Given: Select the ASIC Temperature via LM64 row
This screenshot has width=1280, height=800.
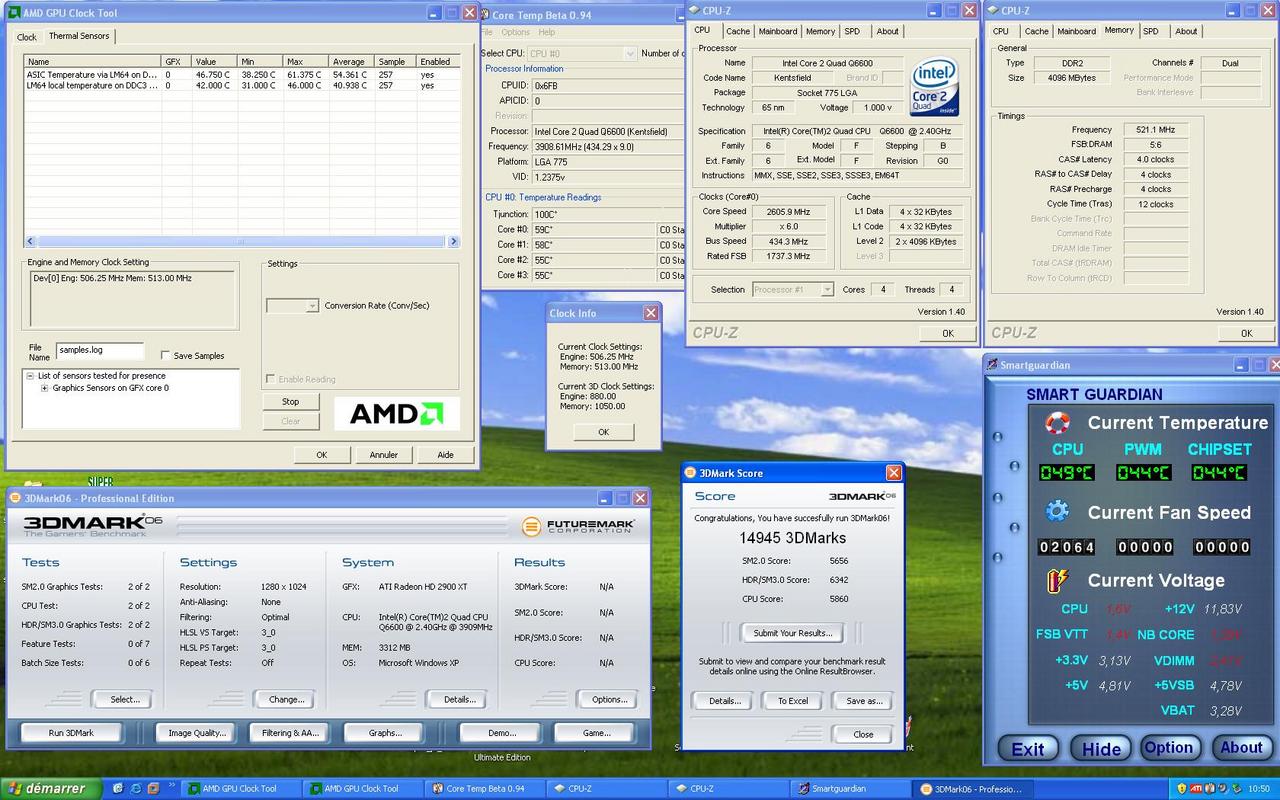Looking at the screenshot, I should pos(242,75).
